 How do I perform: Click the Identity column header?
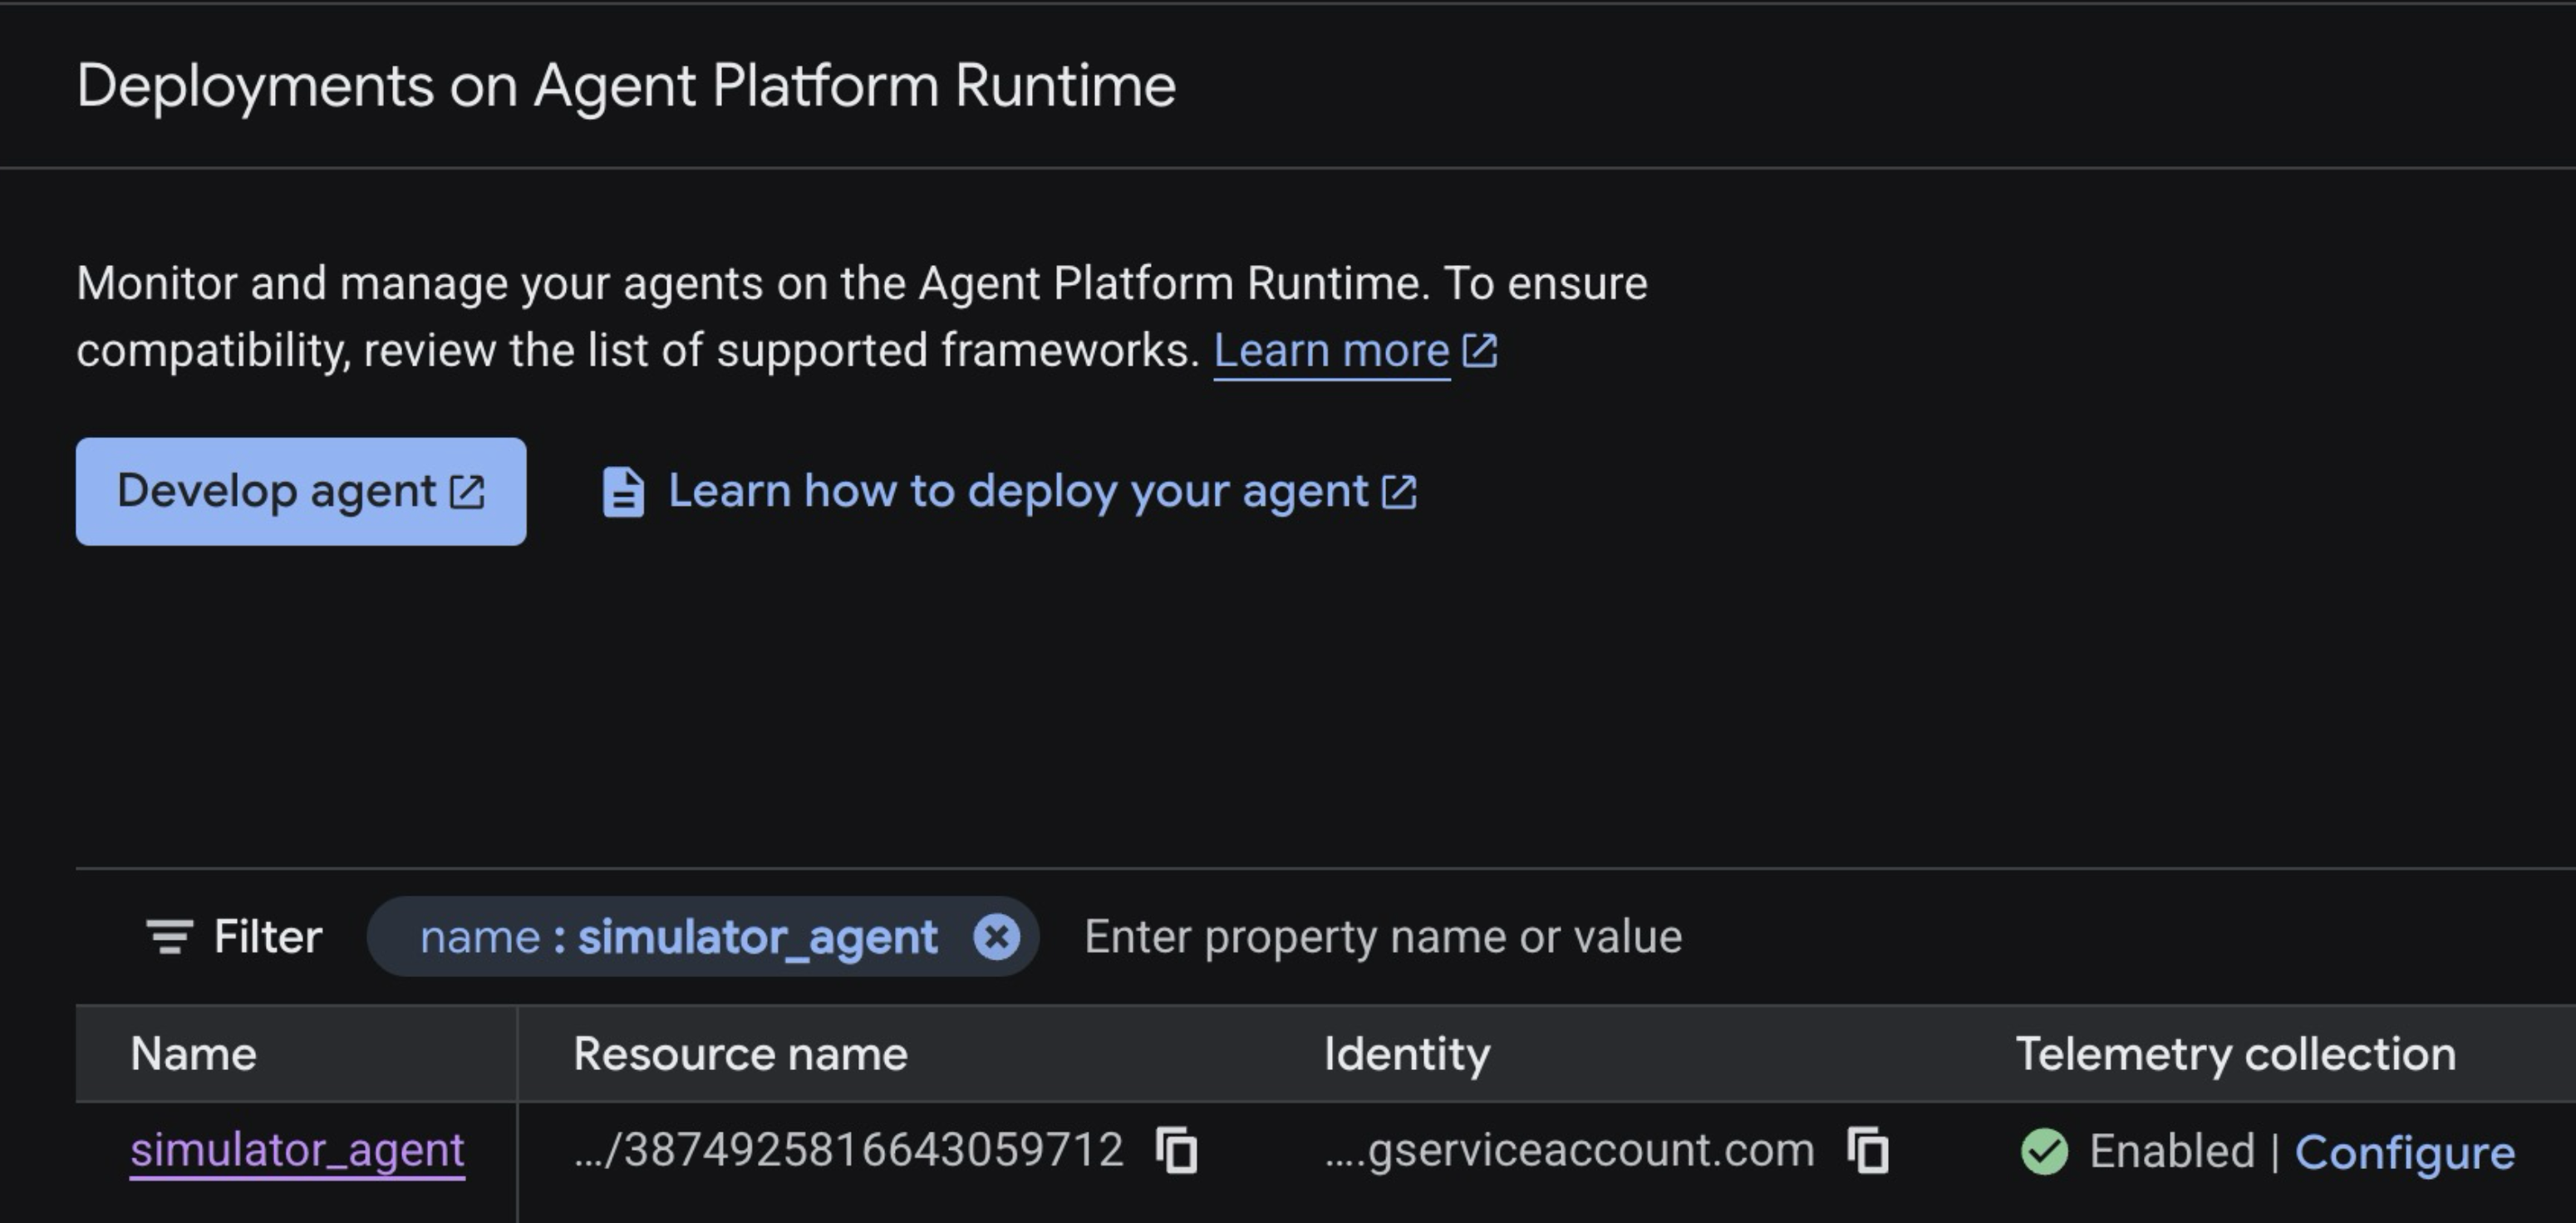[1406, 1054]
